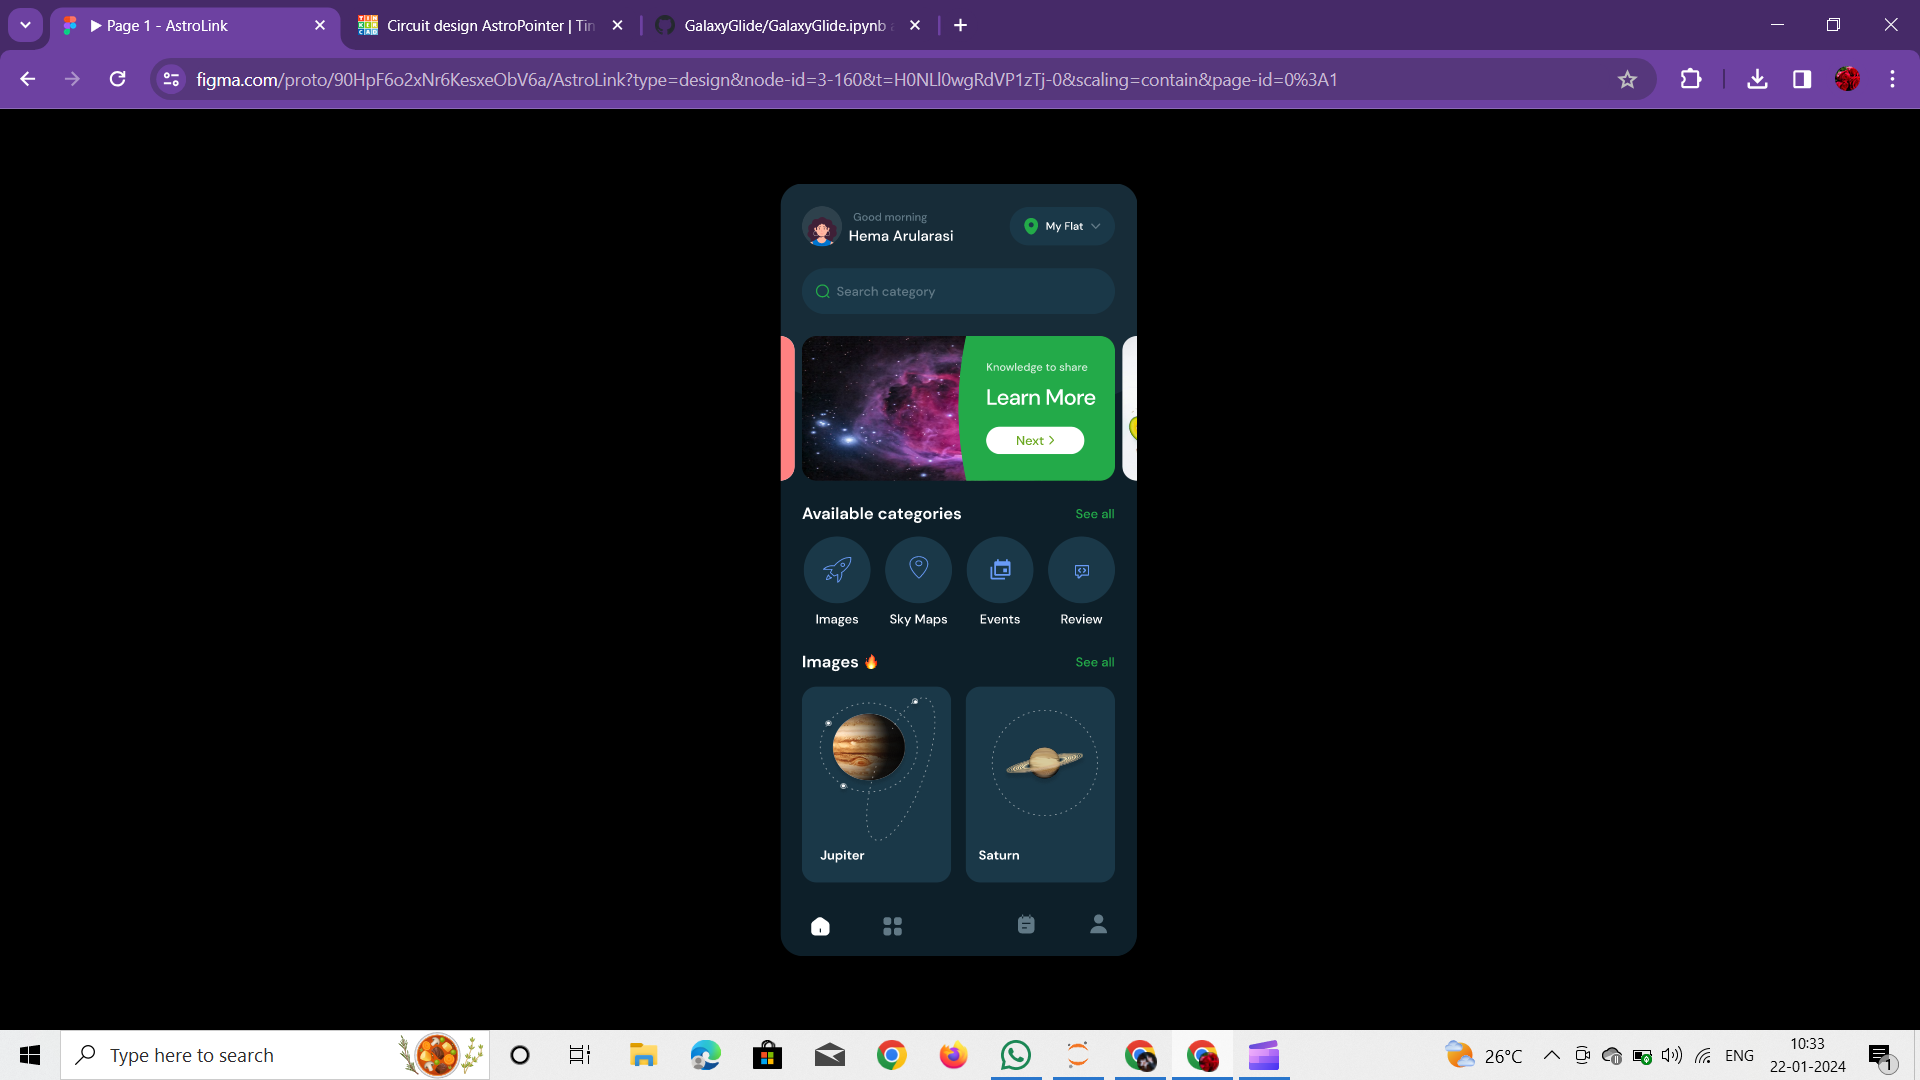
Task: Click See all beside Available categories
Action: [1094, 514]
